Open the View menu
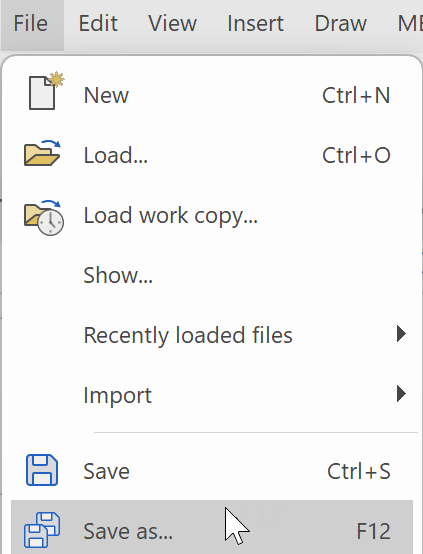 pos(172,24)
